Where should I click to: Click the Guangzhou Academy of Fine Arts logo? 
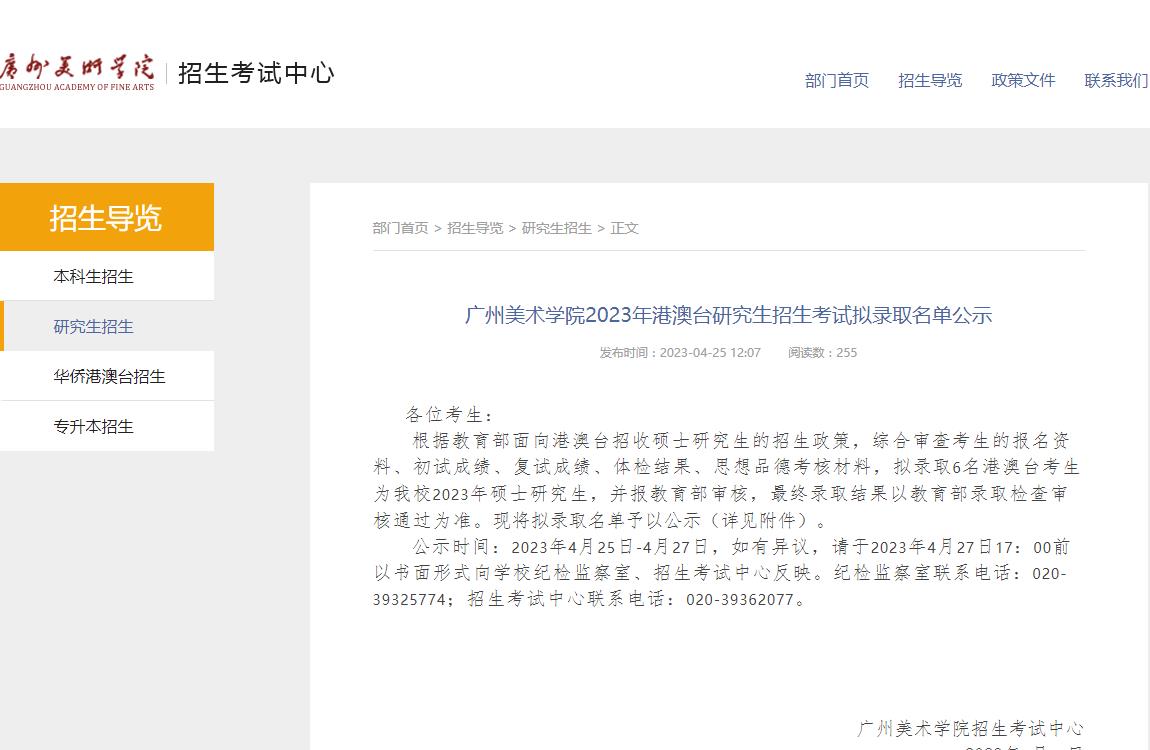[77, 73]
